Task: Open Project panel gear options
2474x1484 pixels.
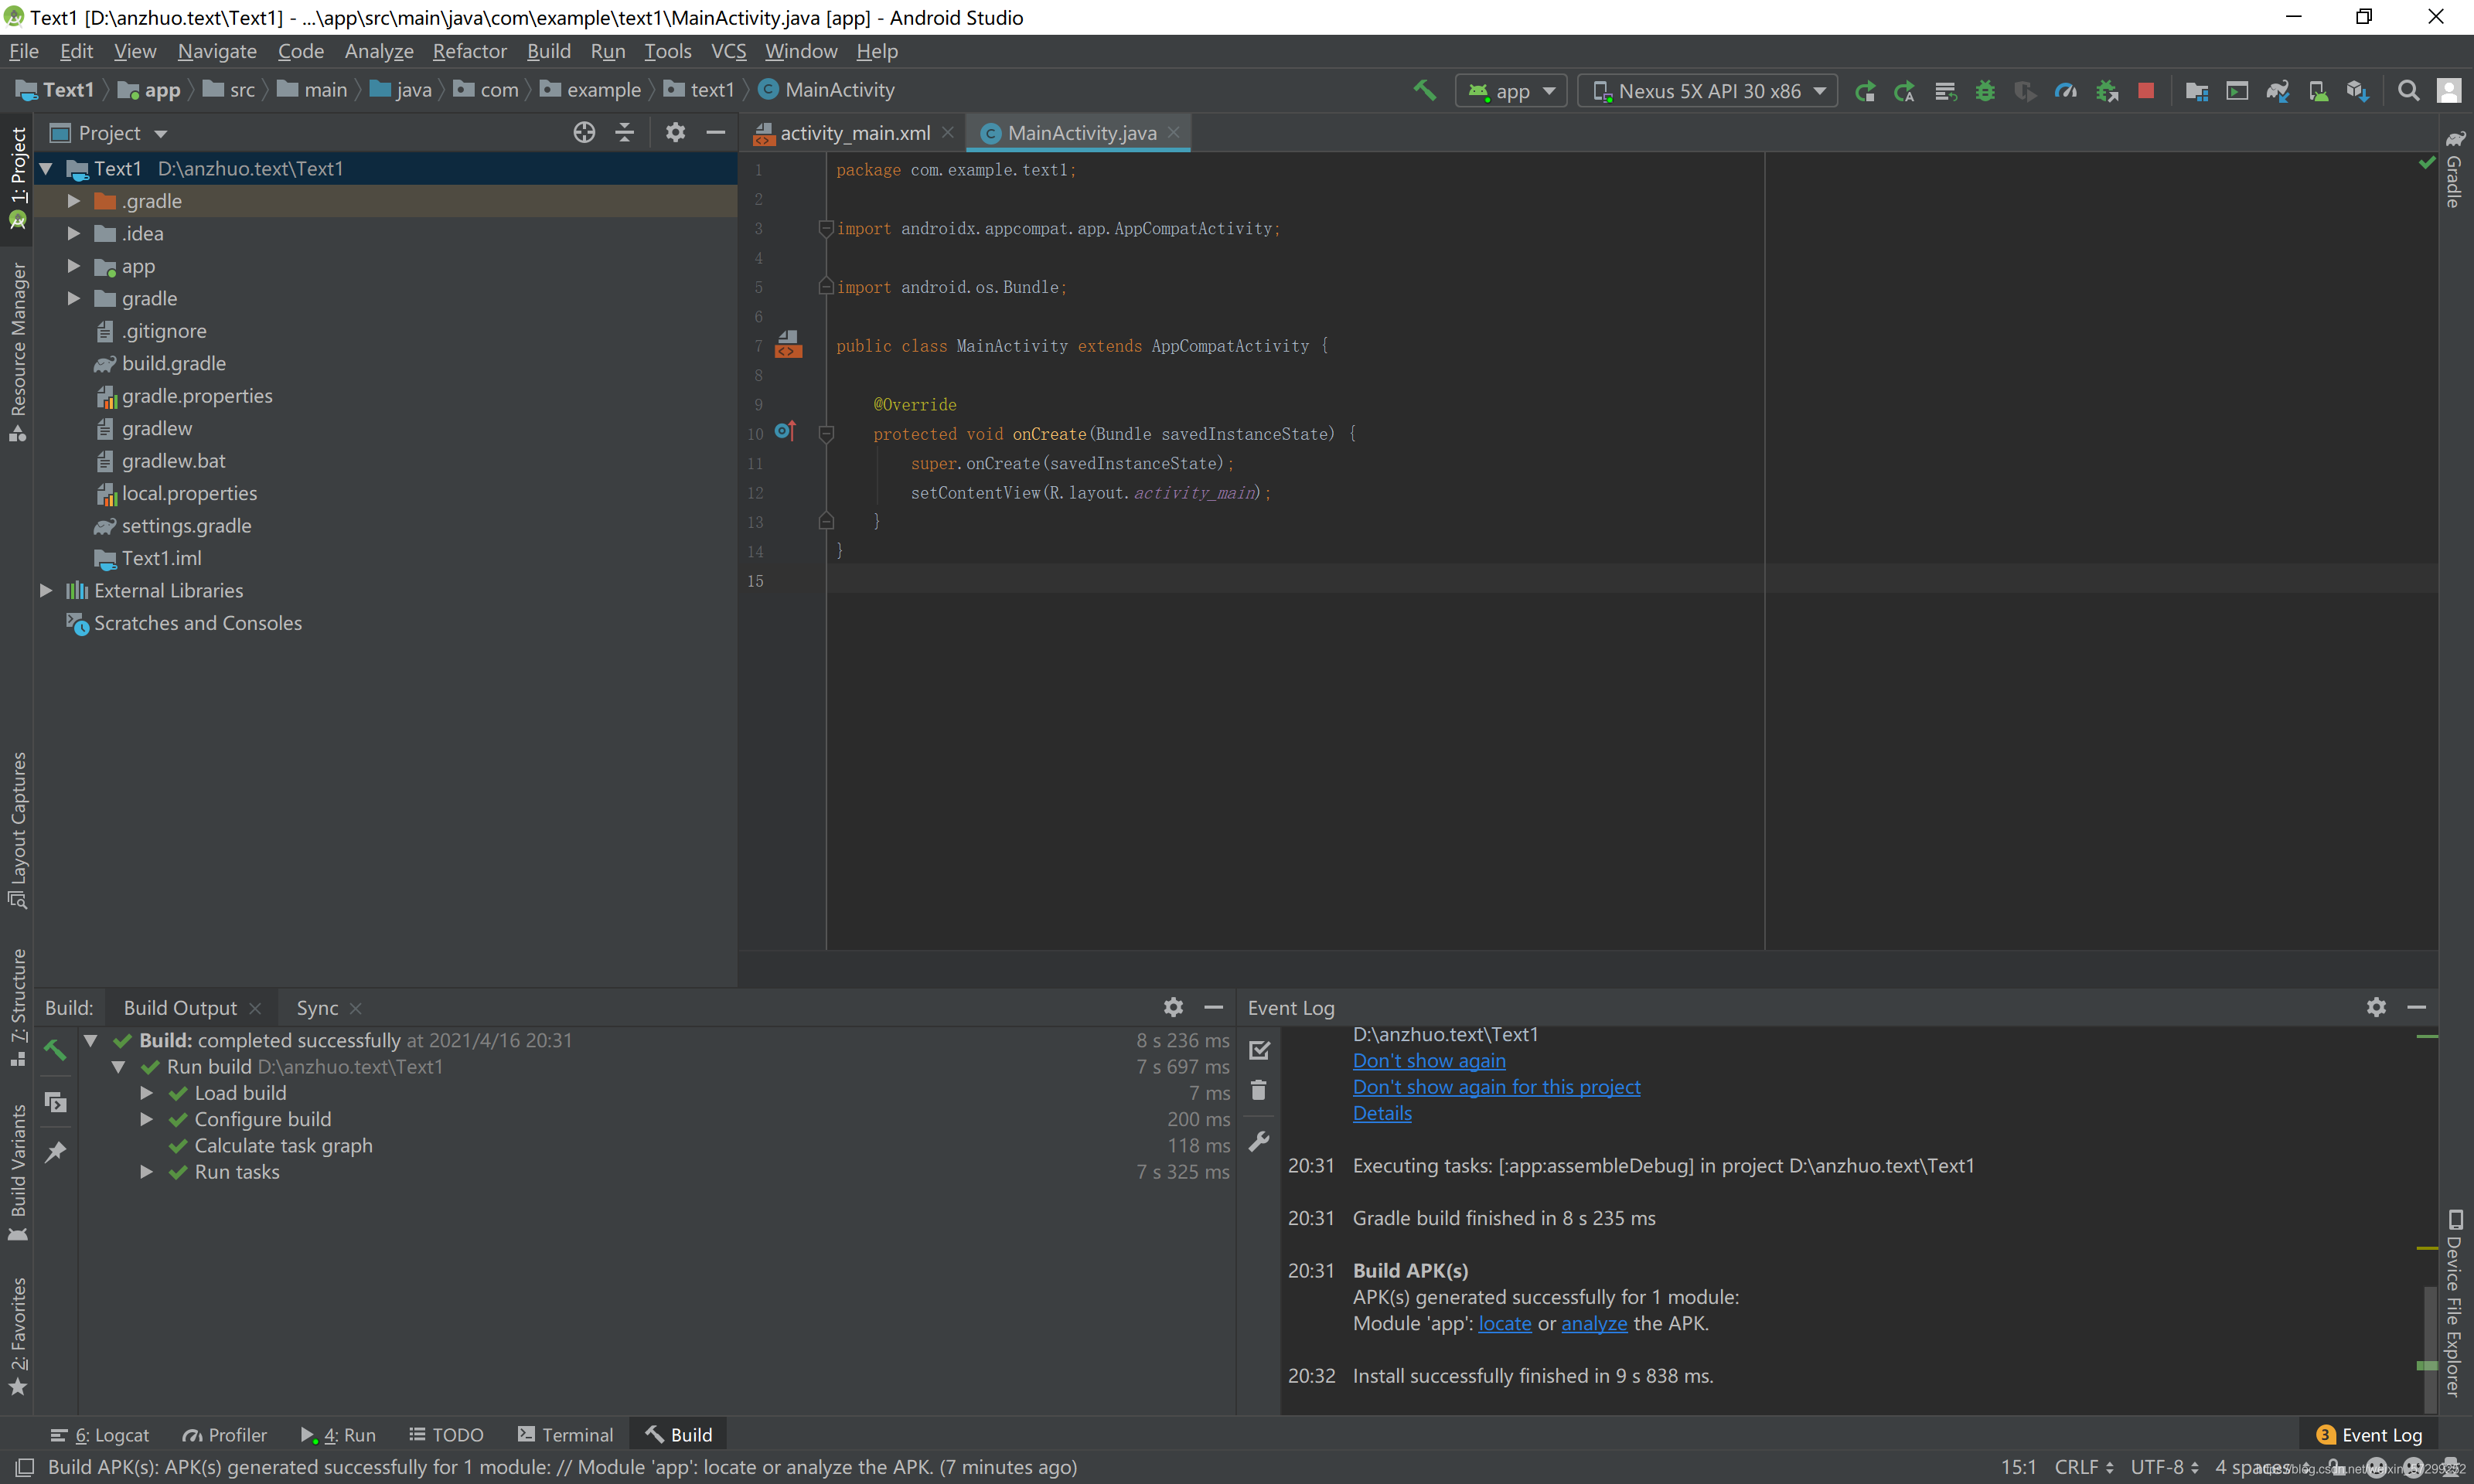Action: pyautogui.click(x=675, y=132)
